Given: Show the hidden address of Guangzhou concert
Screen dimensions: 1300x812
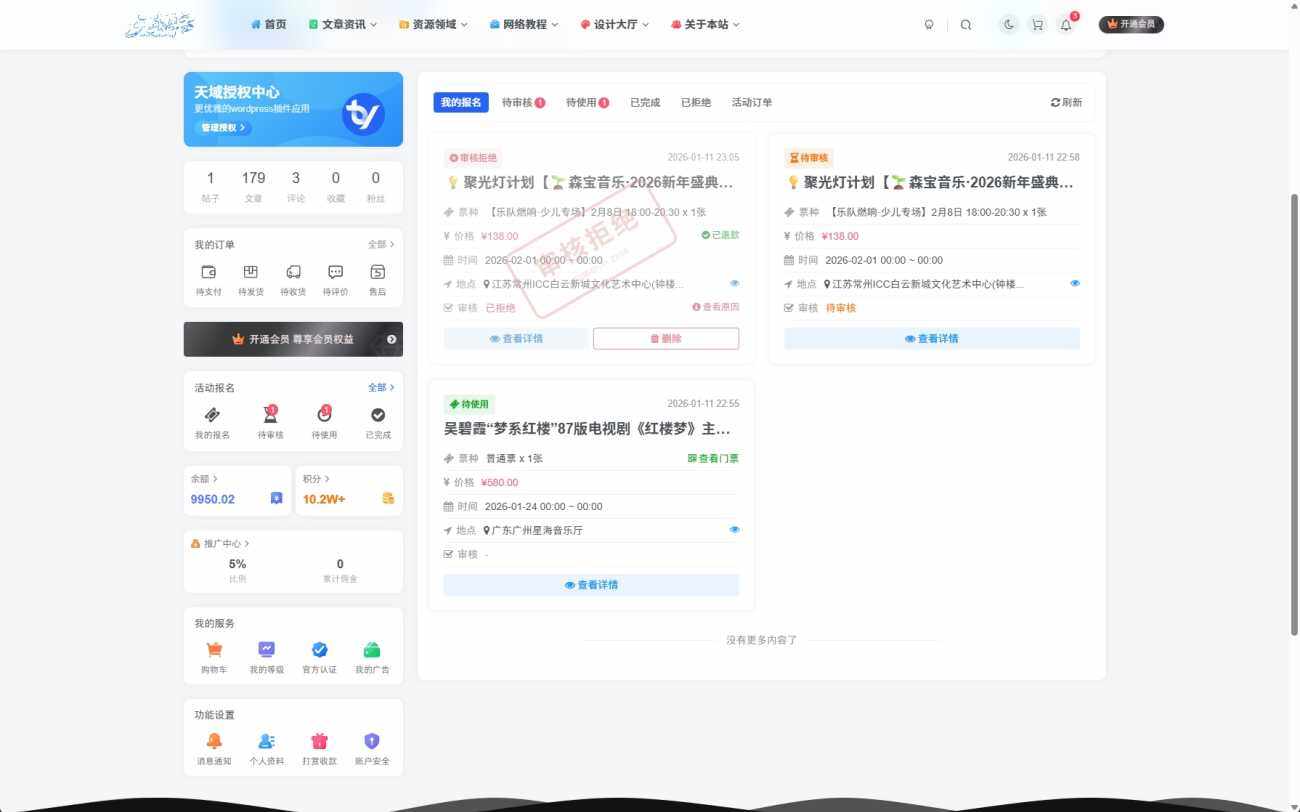Looking at the screenshot, I should 735,529.
